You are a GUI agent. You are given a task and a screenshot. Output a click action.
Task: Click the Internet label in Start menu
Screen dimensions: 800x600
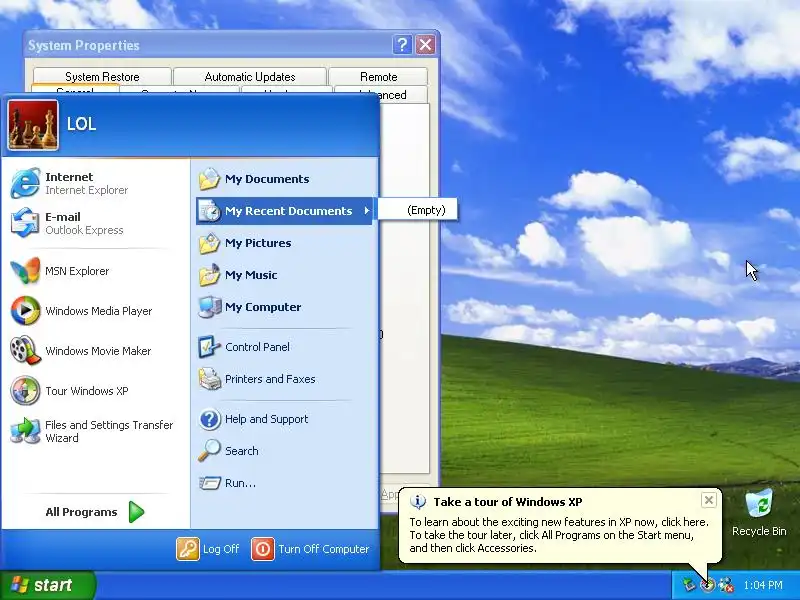pyautogui.click(x=69, y=177)
